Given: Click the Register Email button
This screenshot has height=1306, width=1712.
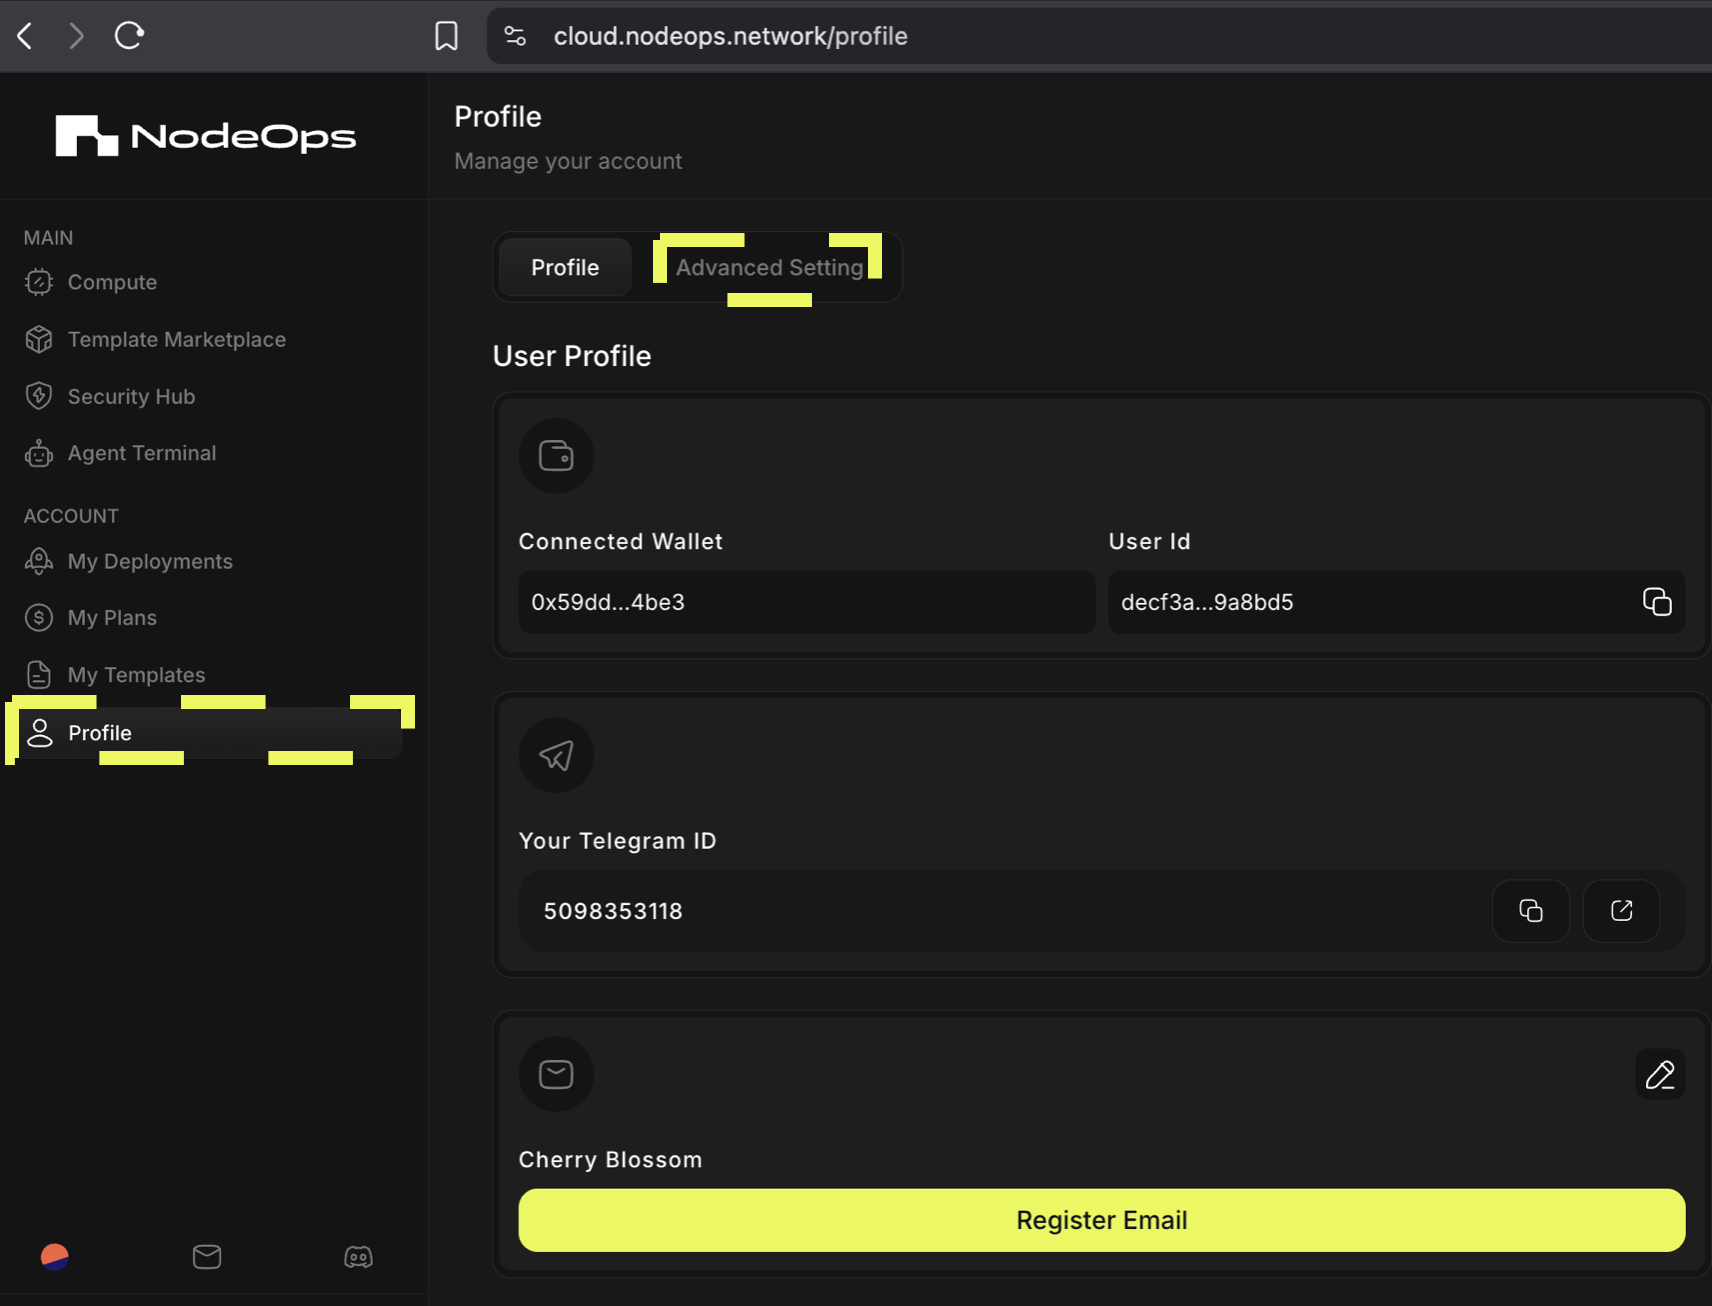Looking at the screenshot, I should tap(1100, 1220).
